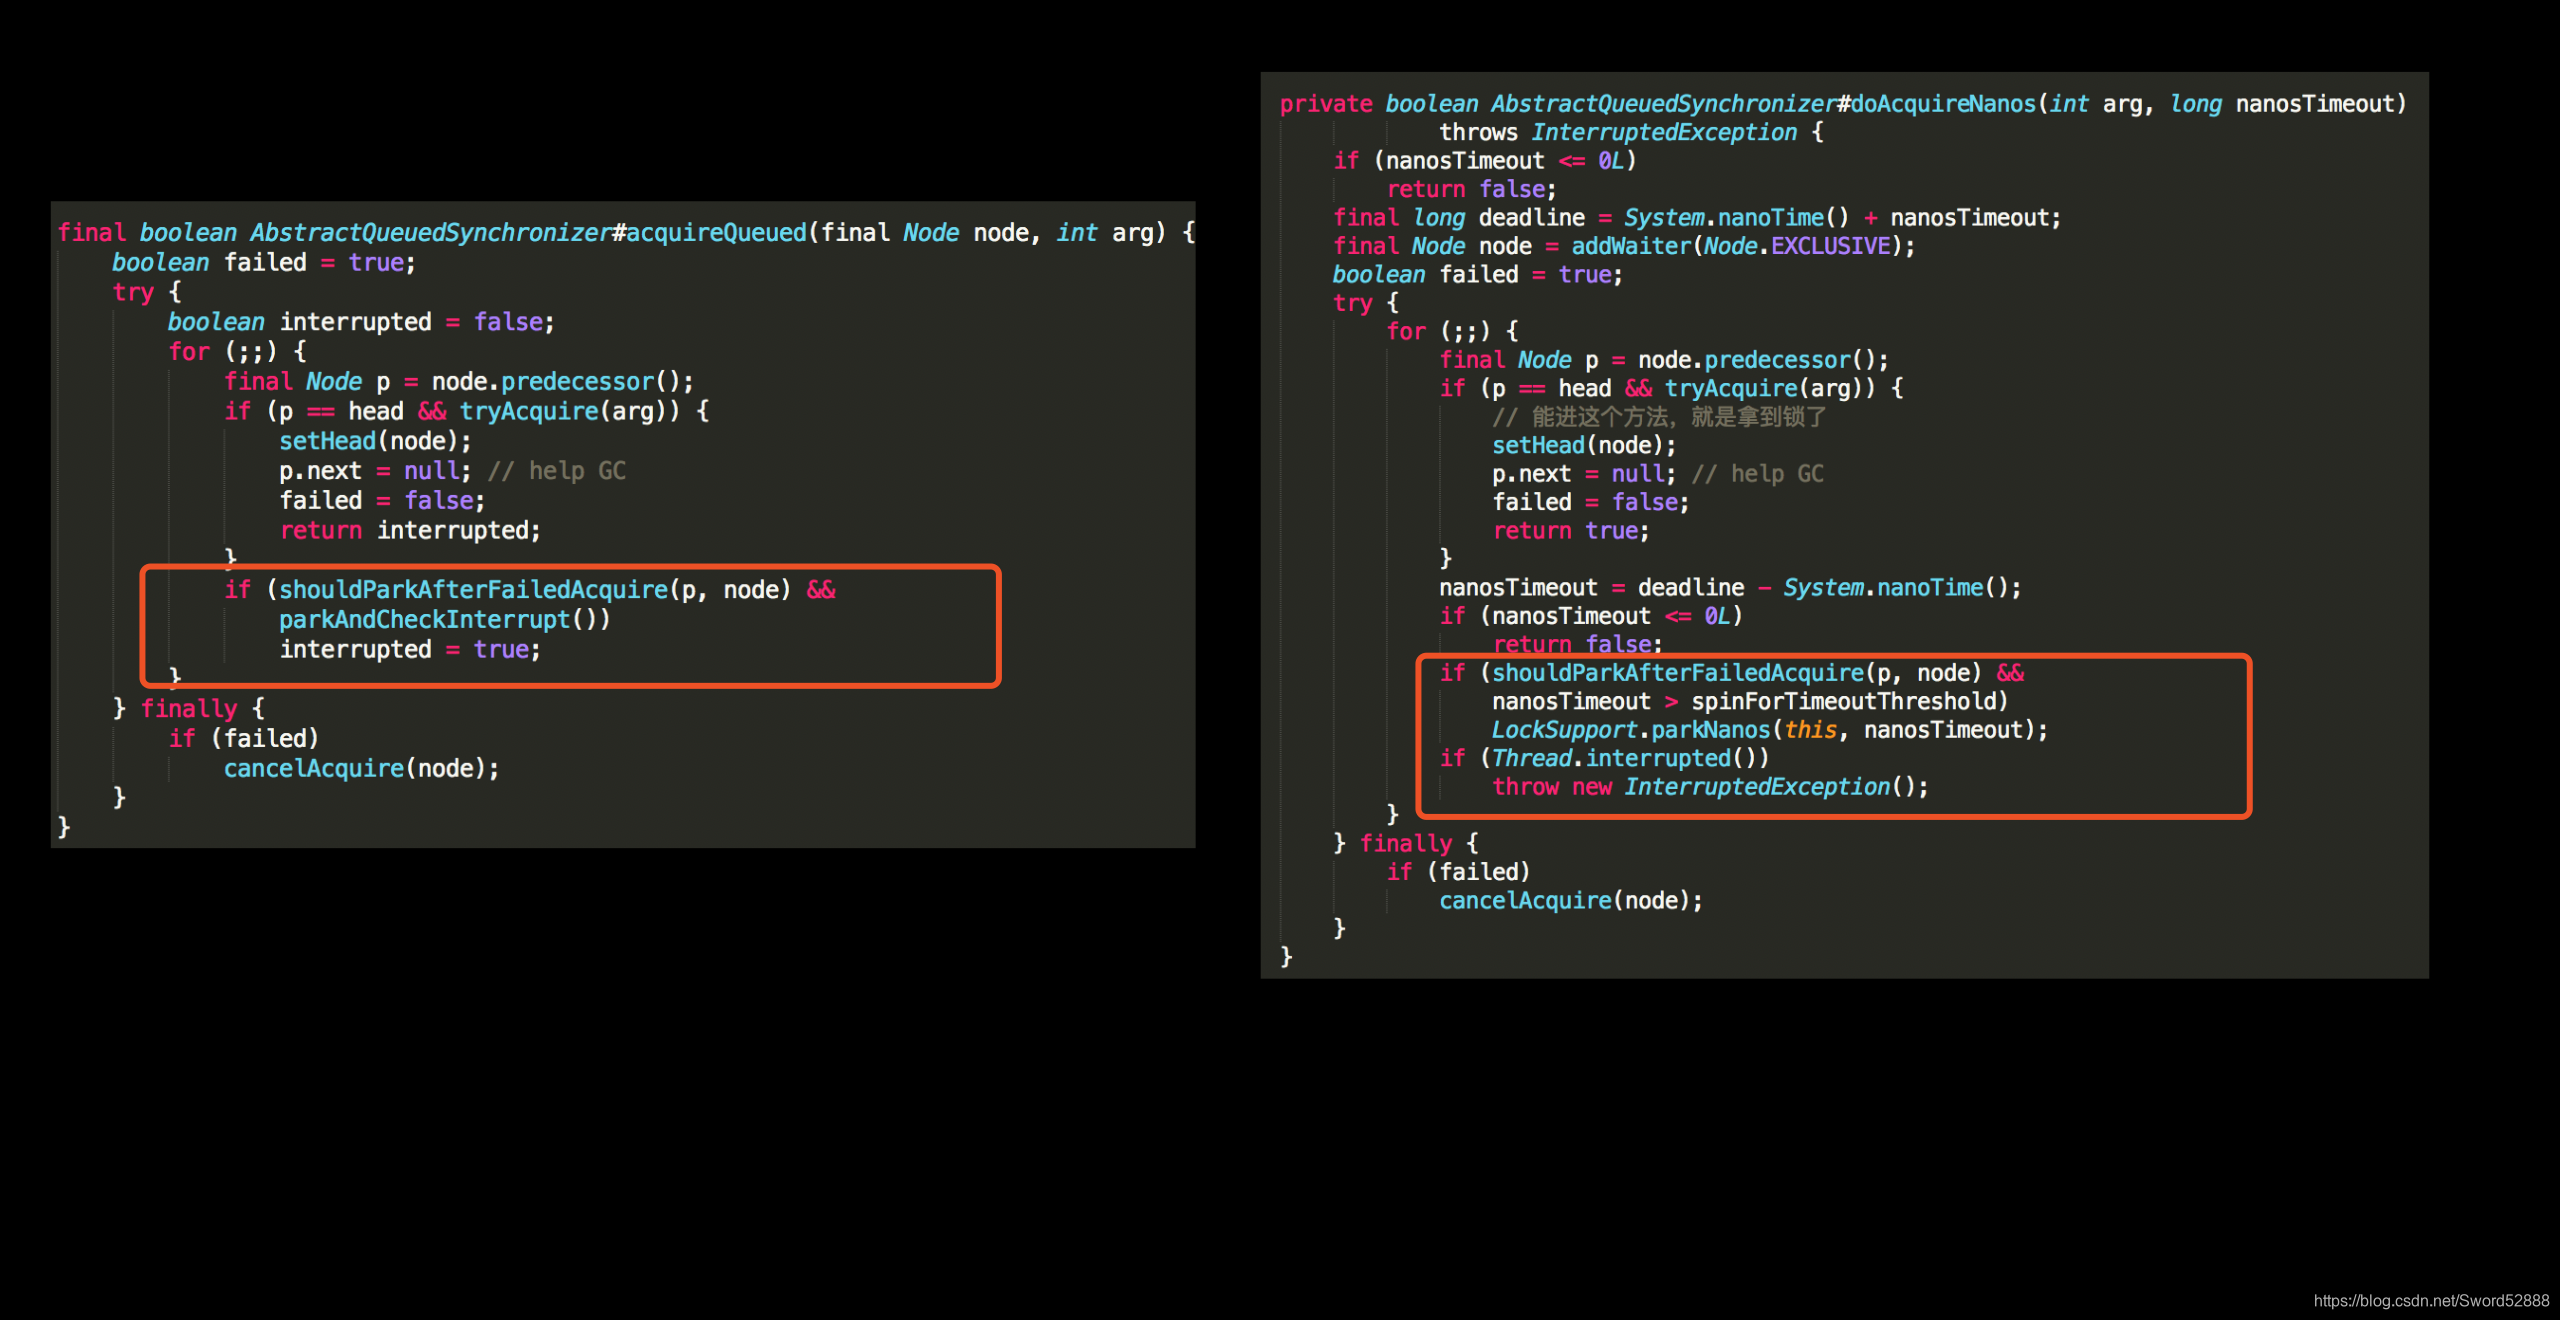Click 'throws InterruptedException' clause
Viewport: 2560px width, 1320px height.
[1618, 132]
